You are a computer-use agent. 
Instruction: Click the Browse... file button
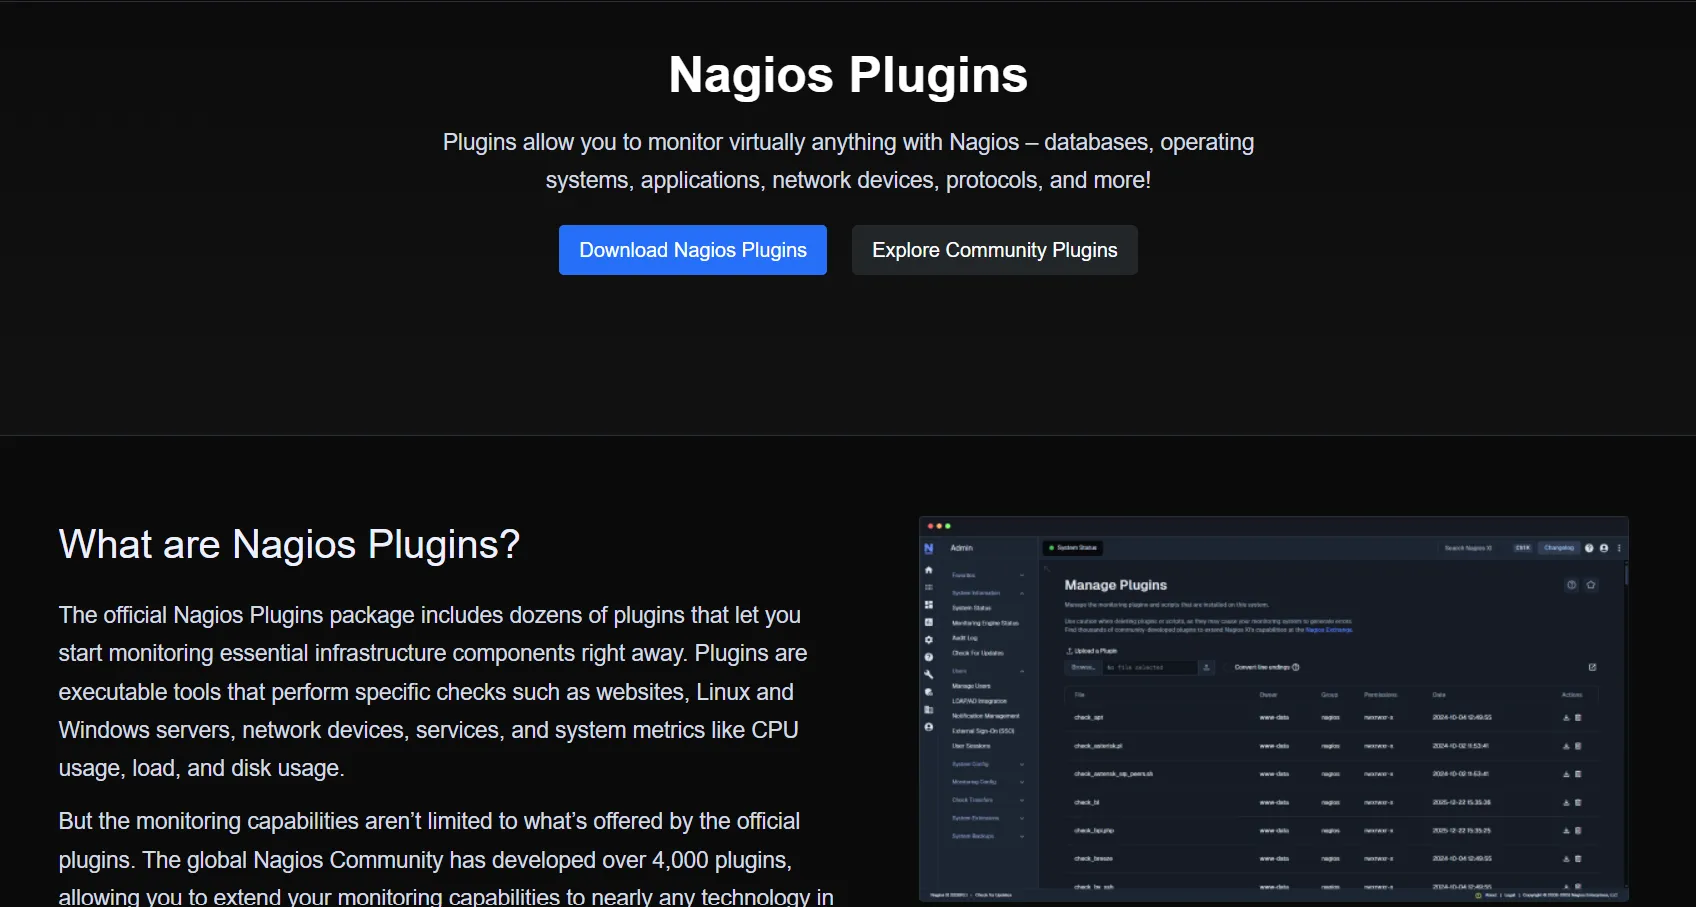pyautogui.click(x=1083, y=667)
